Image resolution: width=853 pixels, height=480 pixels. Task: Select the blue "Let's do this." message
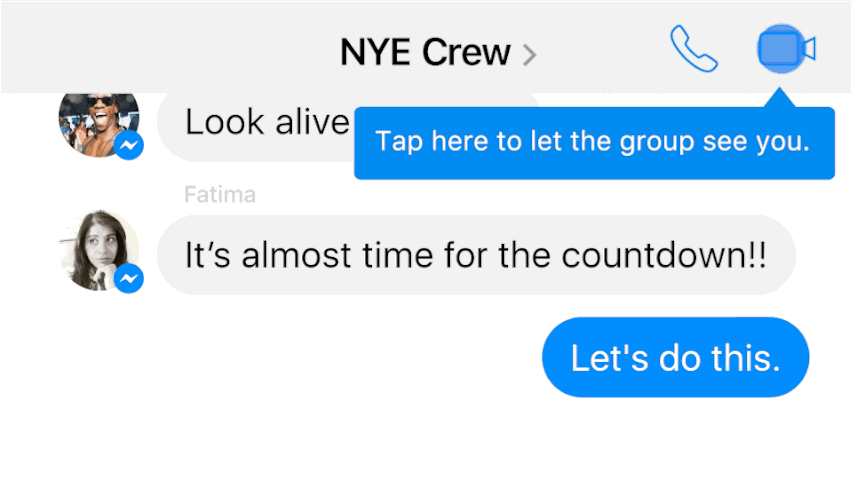tap(676, 358)
